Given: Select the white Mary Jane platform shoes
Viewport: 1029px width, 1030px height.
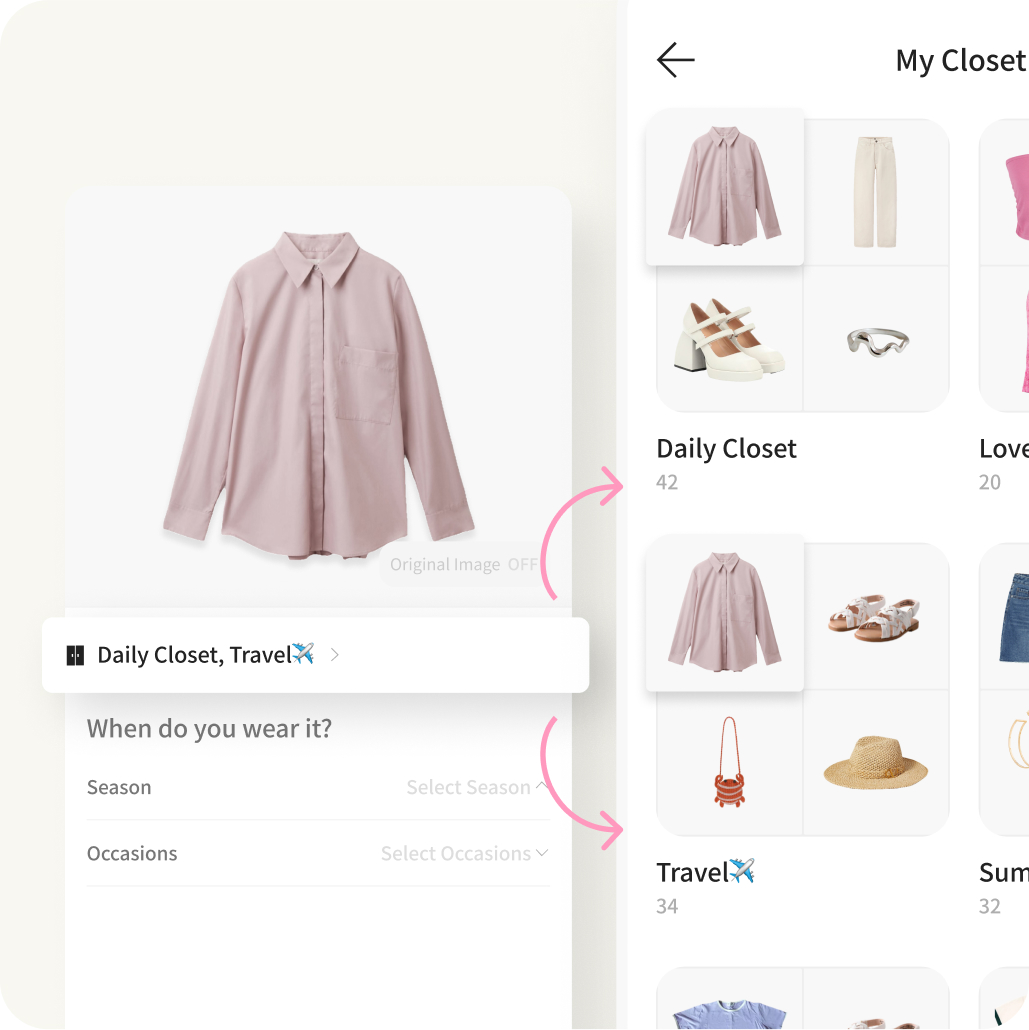Looking at the screenshot, I should pos(729,339).
